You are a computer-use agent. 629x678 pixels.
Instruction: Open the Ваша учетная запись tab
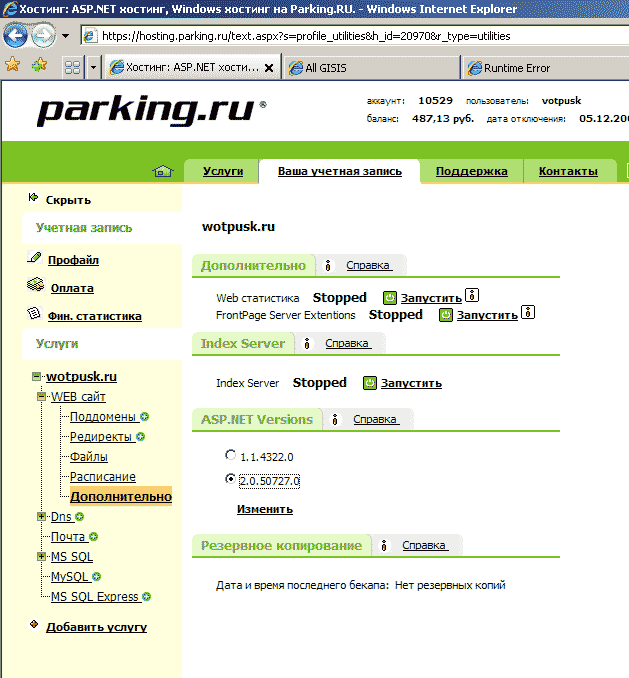point(340,171)
